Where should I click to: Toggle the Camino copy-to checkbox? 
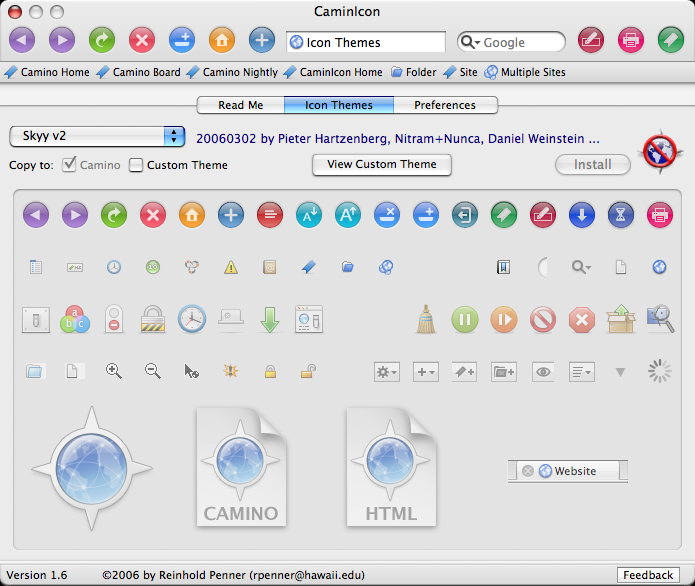pyautogui.click(x=69, y=164)
